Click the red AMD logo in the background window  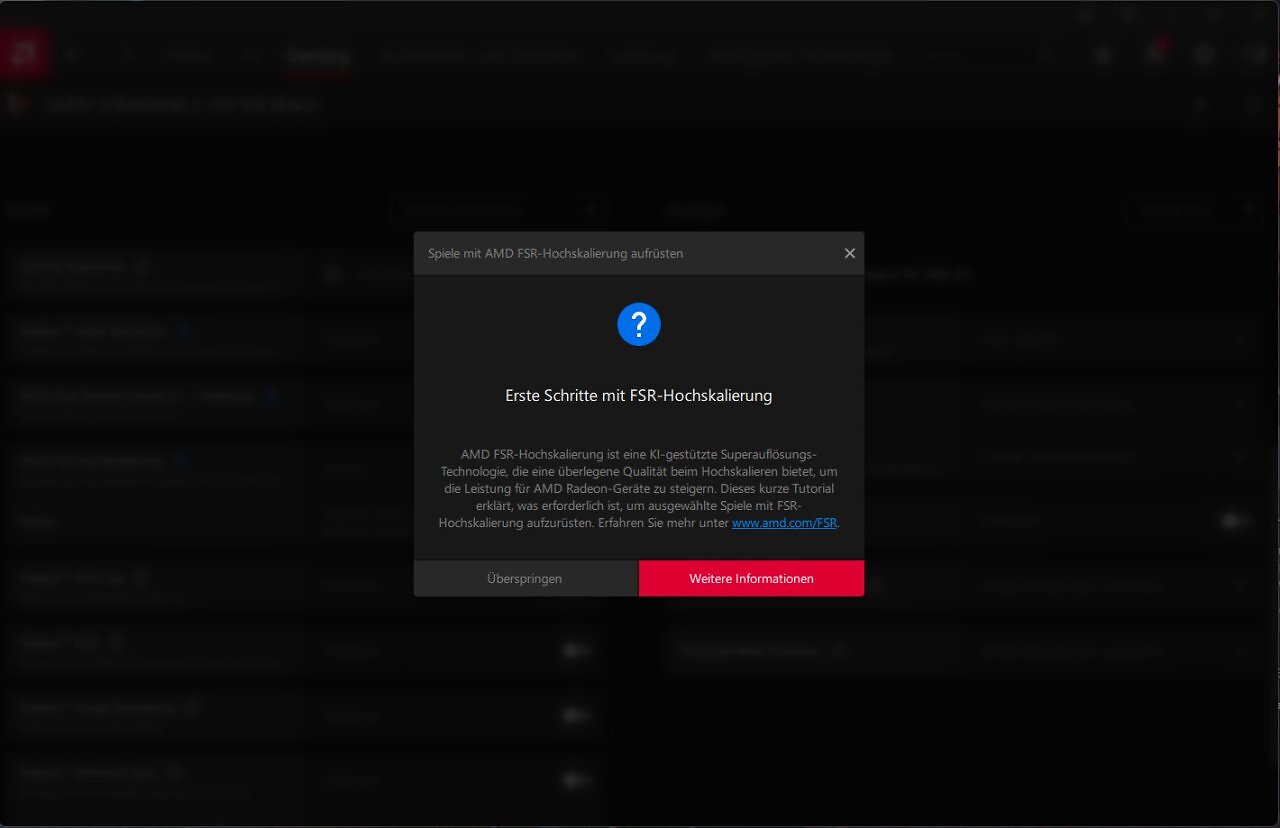point(24,54)
